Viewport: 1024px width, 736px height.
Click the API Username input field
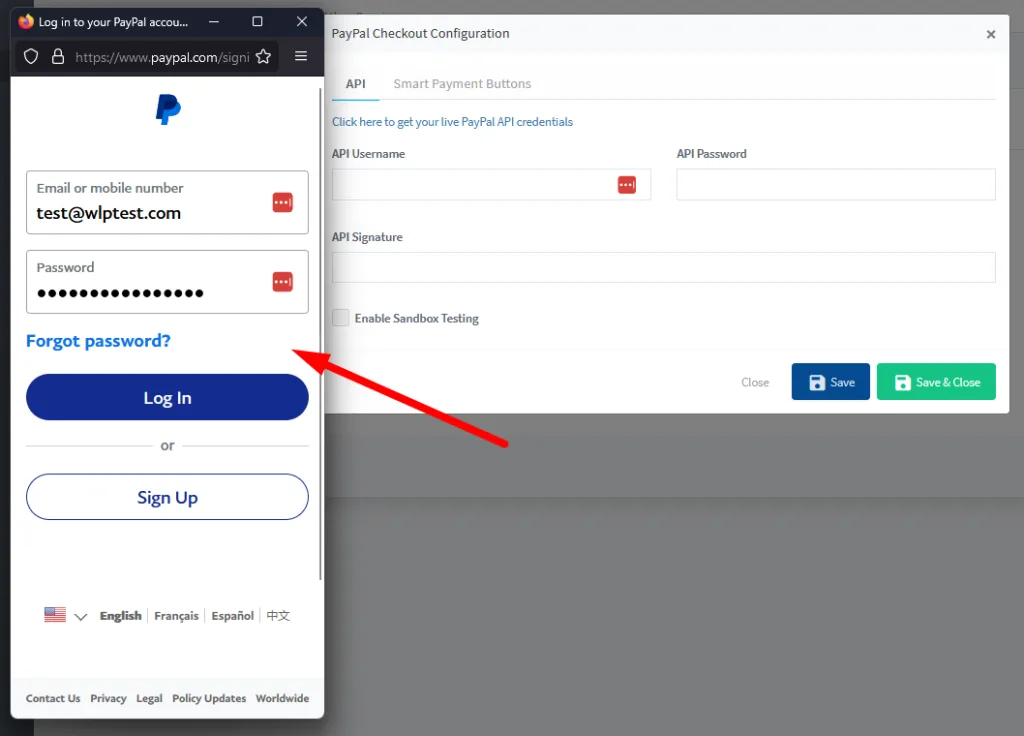coord(491,185)
